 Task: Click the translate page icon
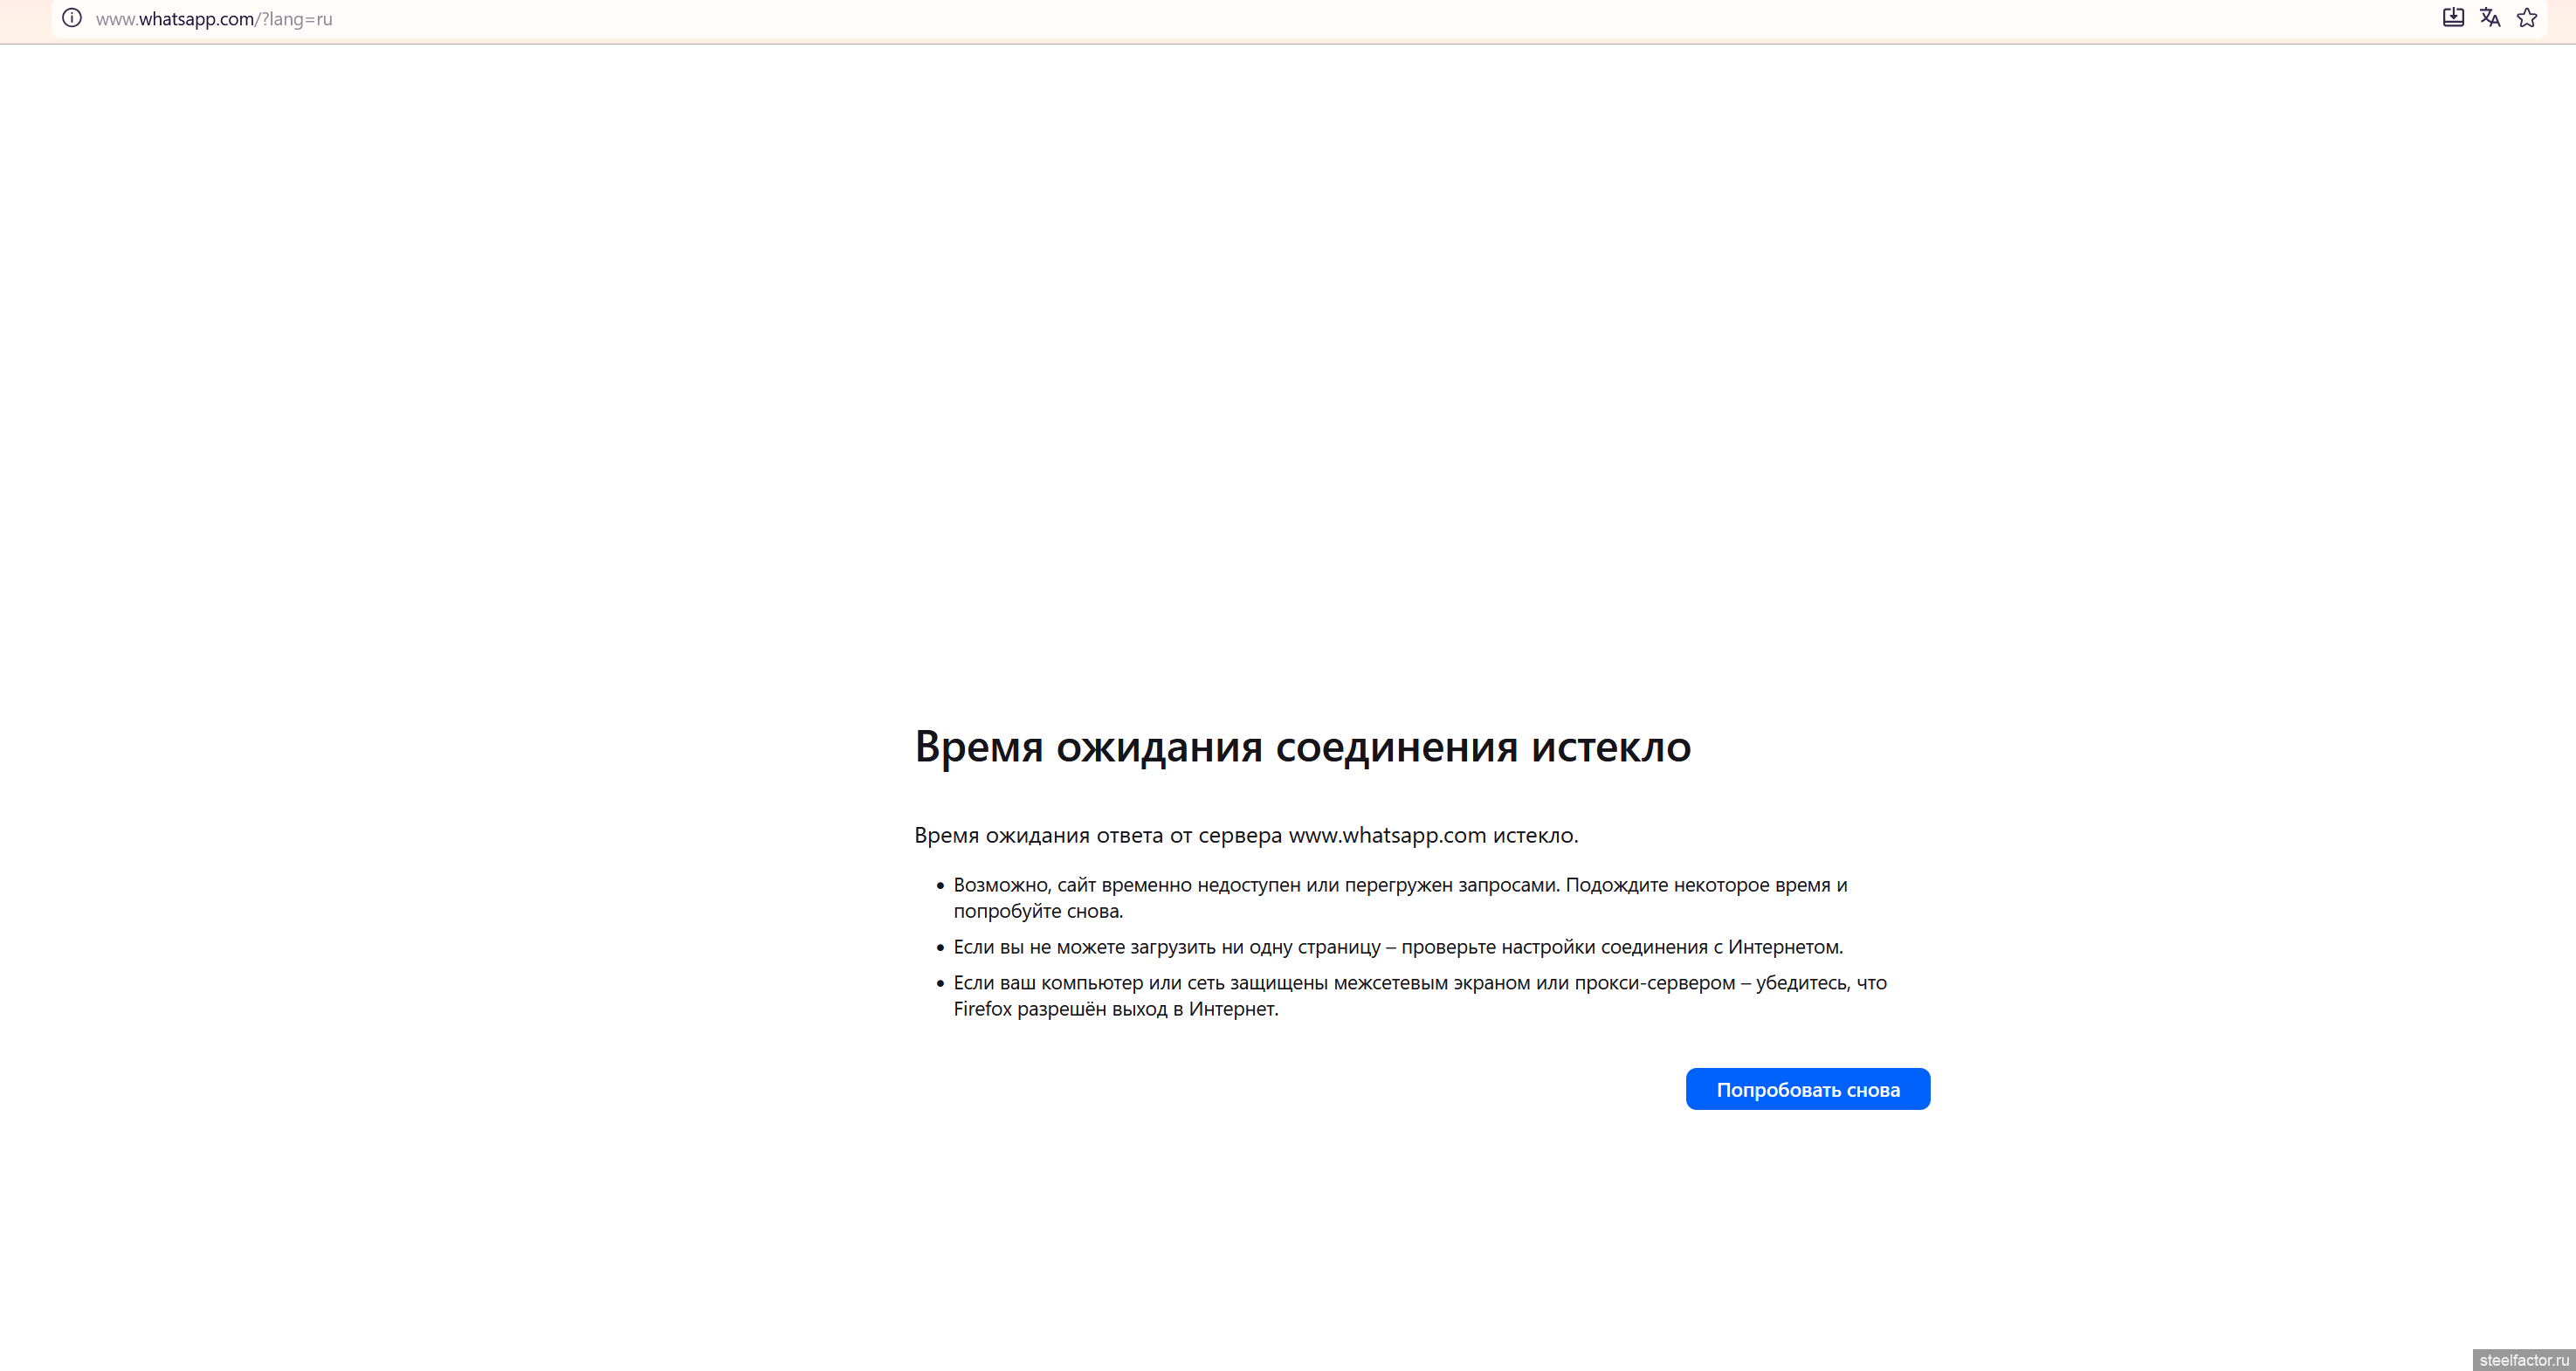[2490, 18]
